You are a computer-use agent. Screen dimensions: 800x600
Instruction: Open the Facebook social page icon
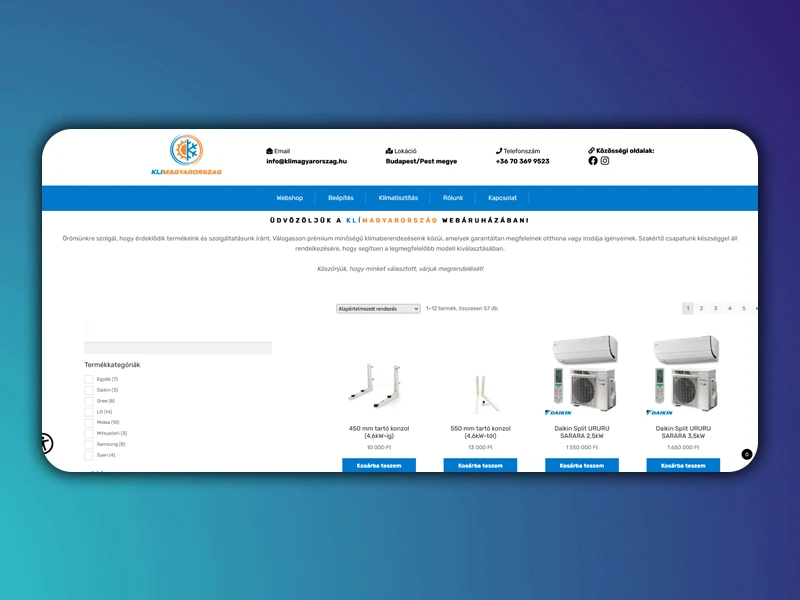click(593, 161)
